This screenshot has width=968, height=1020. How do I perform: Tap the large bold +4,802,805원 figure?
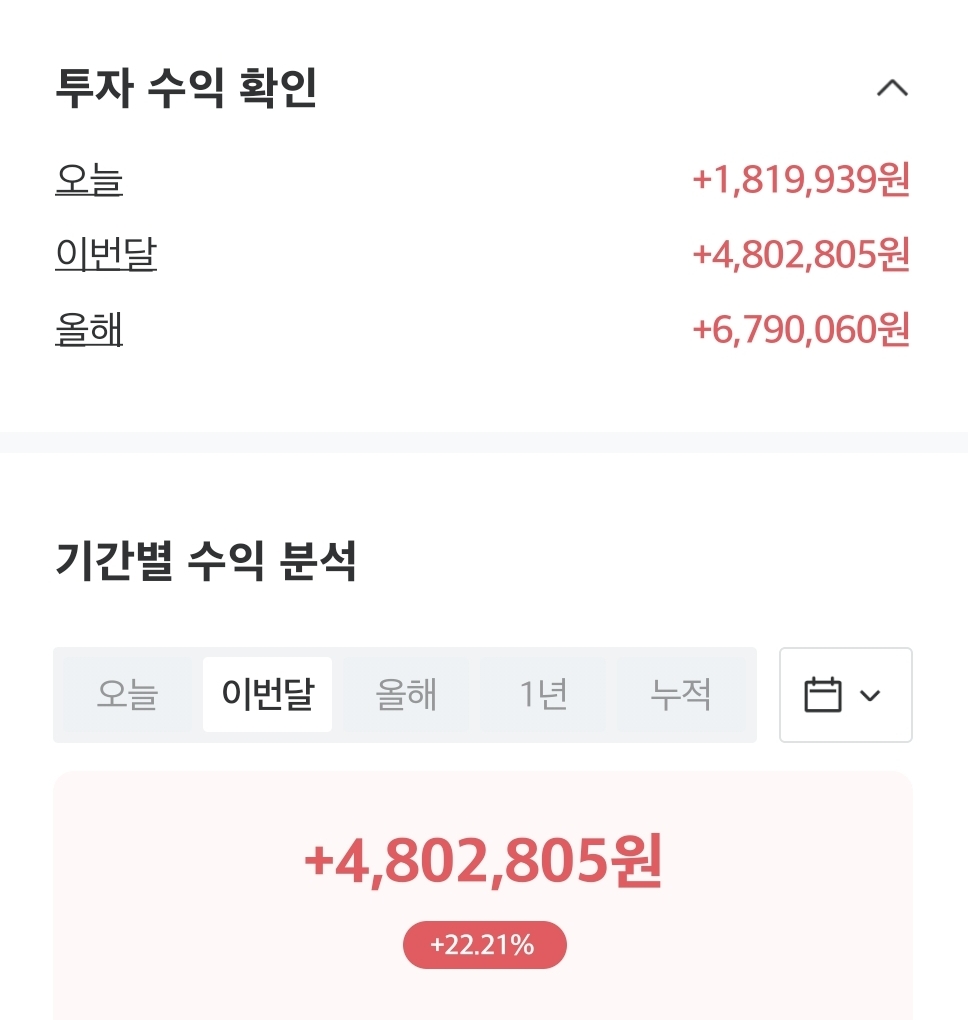coord(483,861)
